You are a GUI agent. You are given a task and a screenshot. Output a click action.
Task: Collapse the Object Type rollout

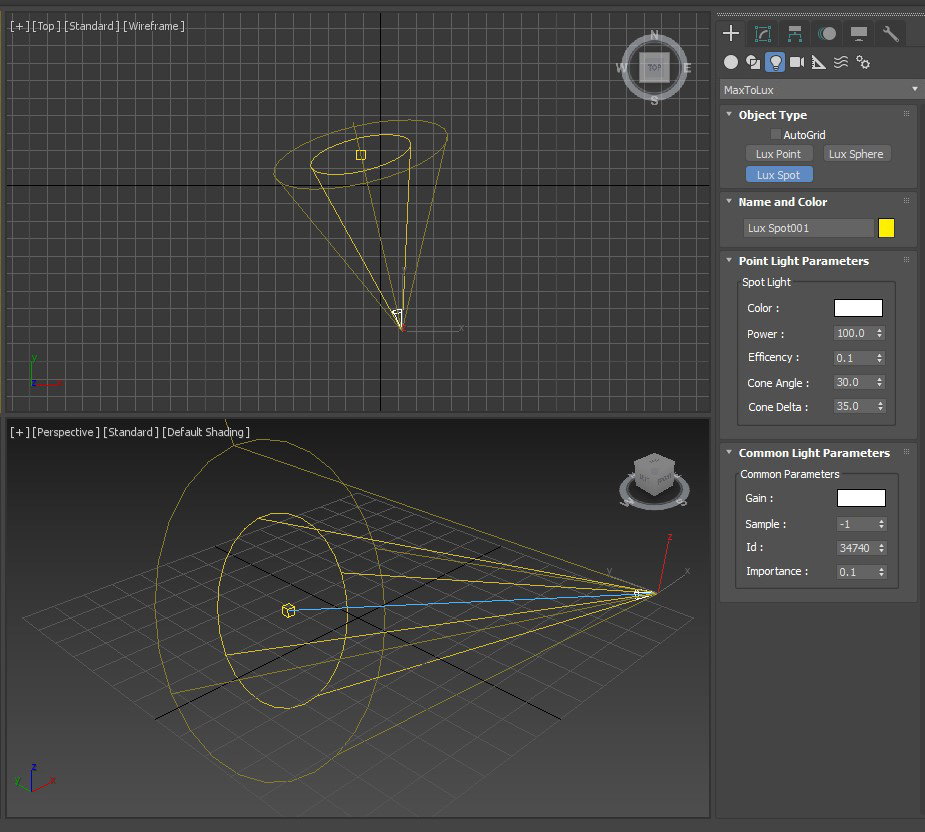772,115
